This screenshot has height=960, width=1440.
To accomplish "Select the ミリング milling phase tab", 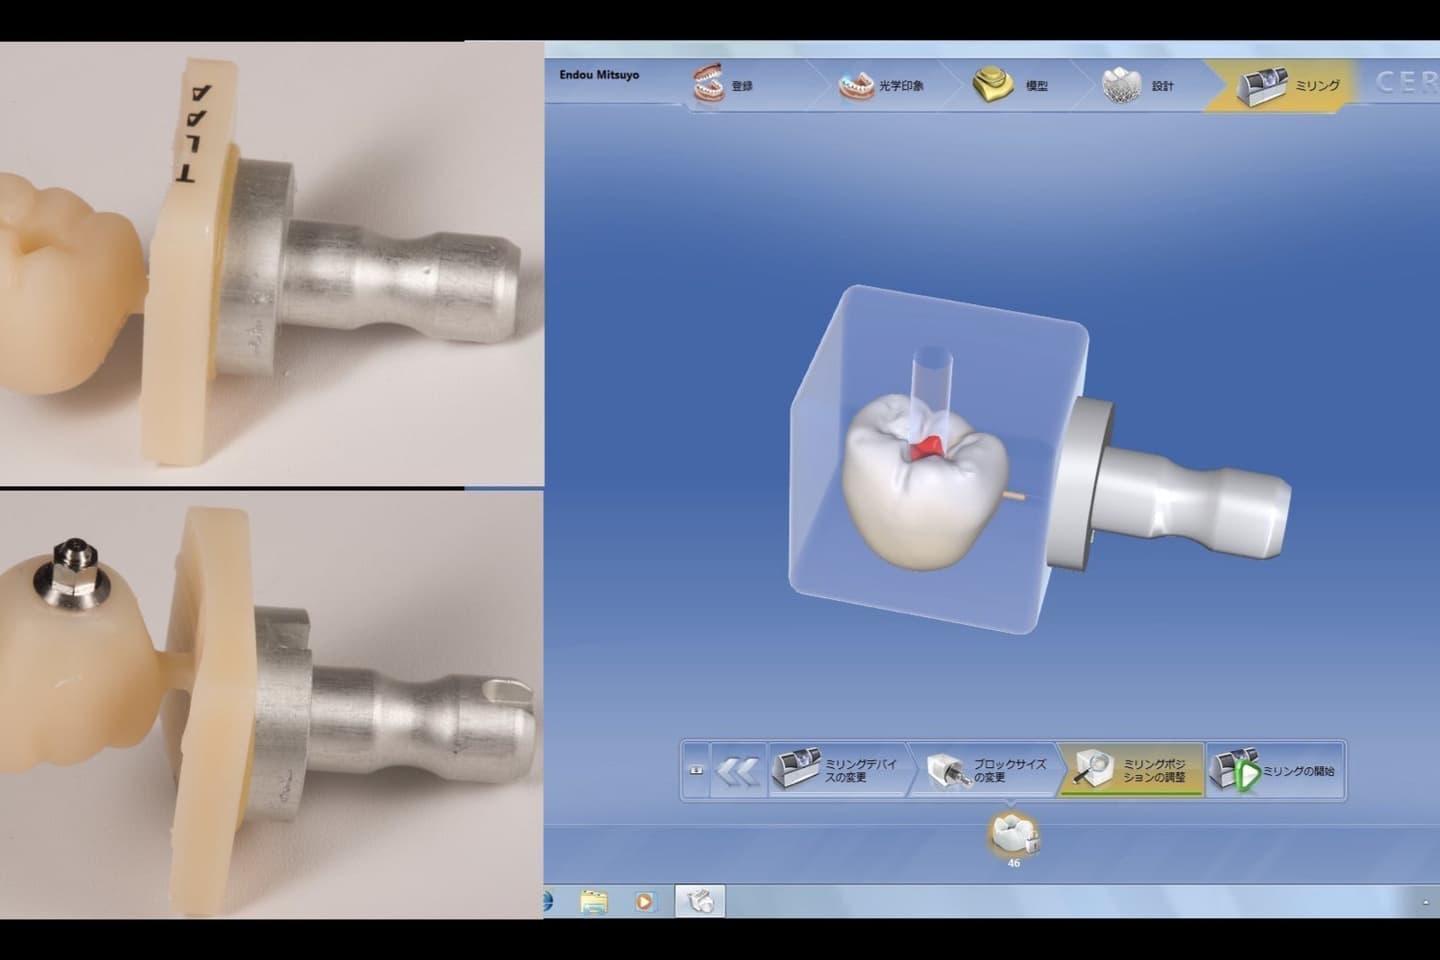I will coord(1288,85).
